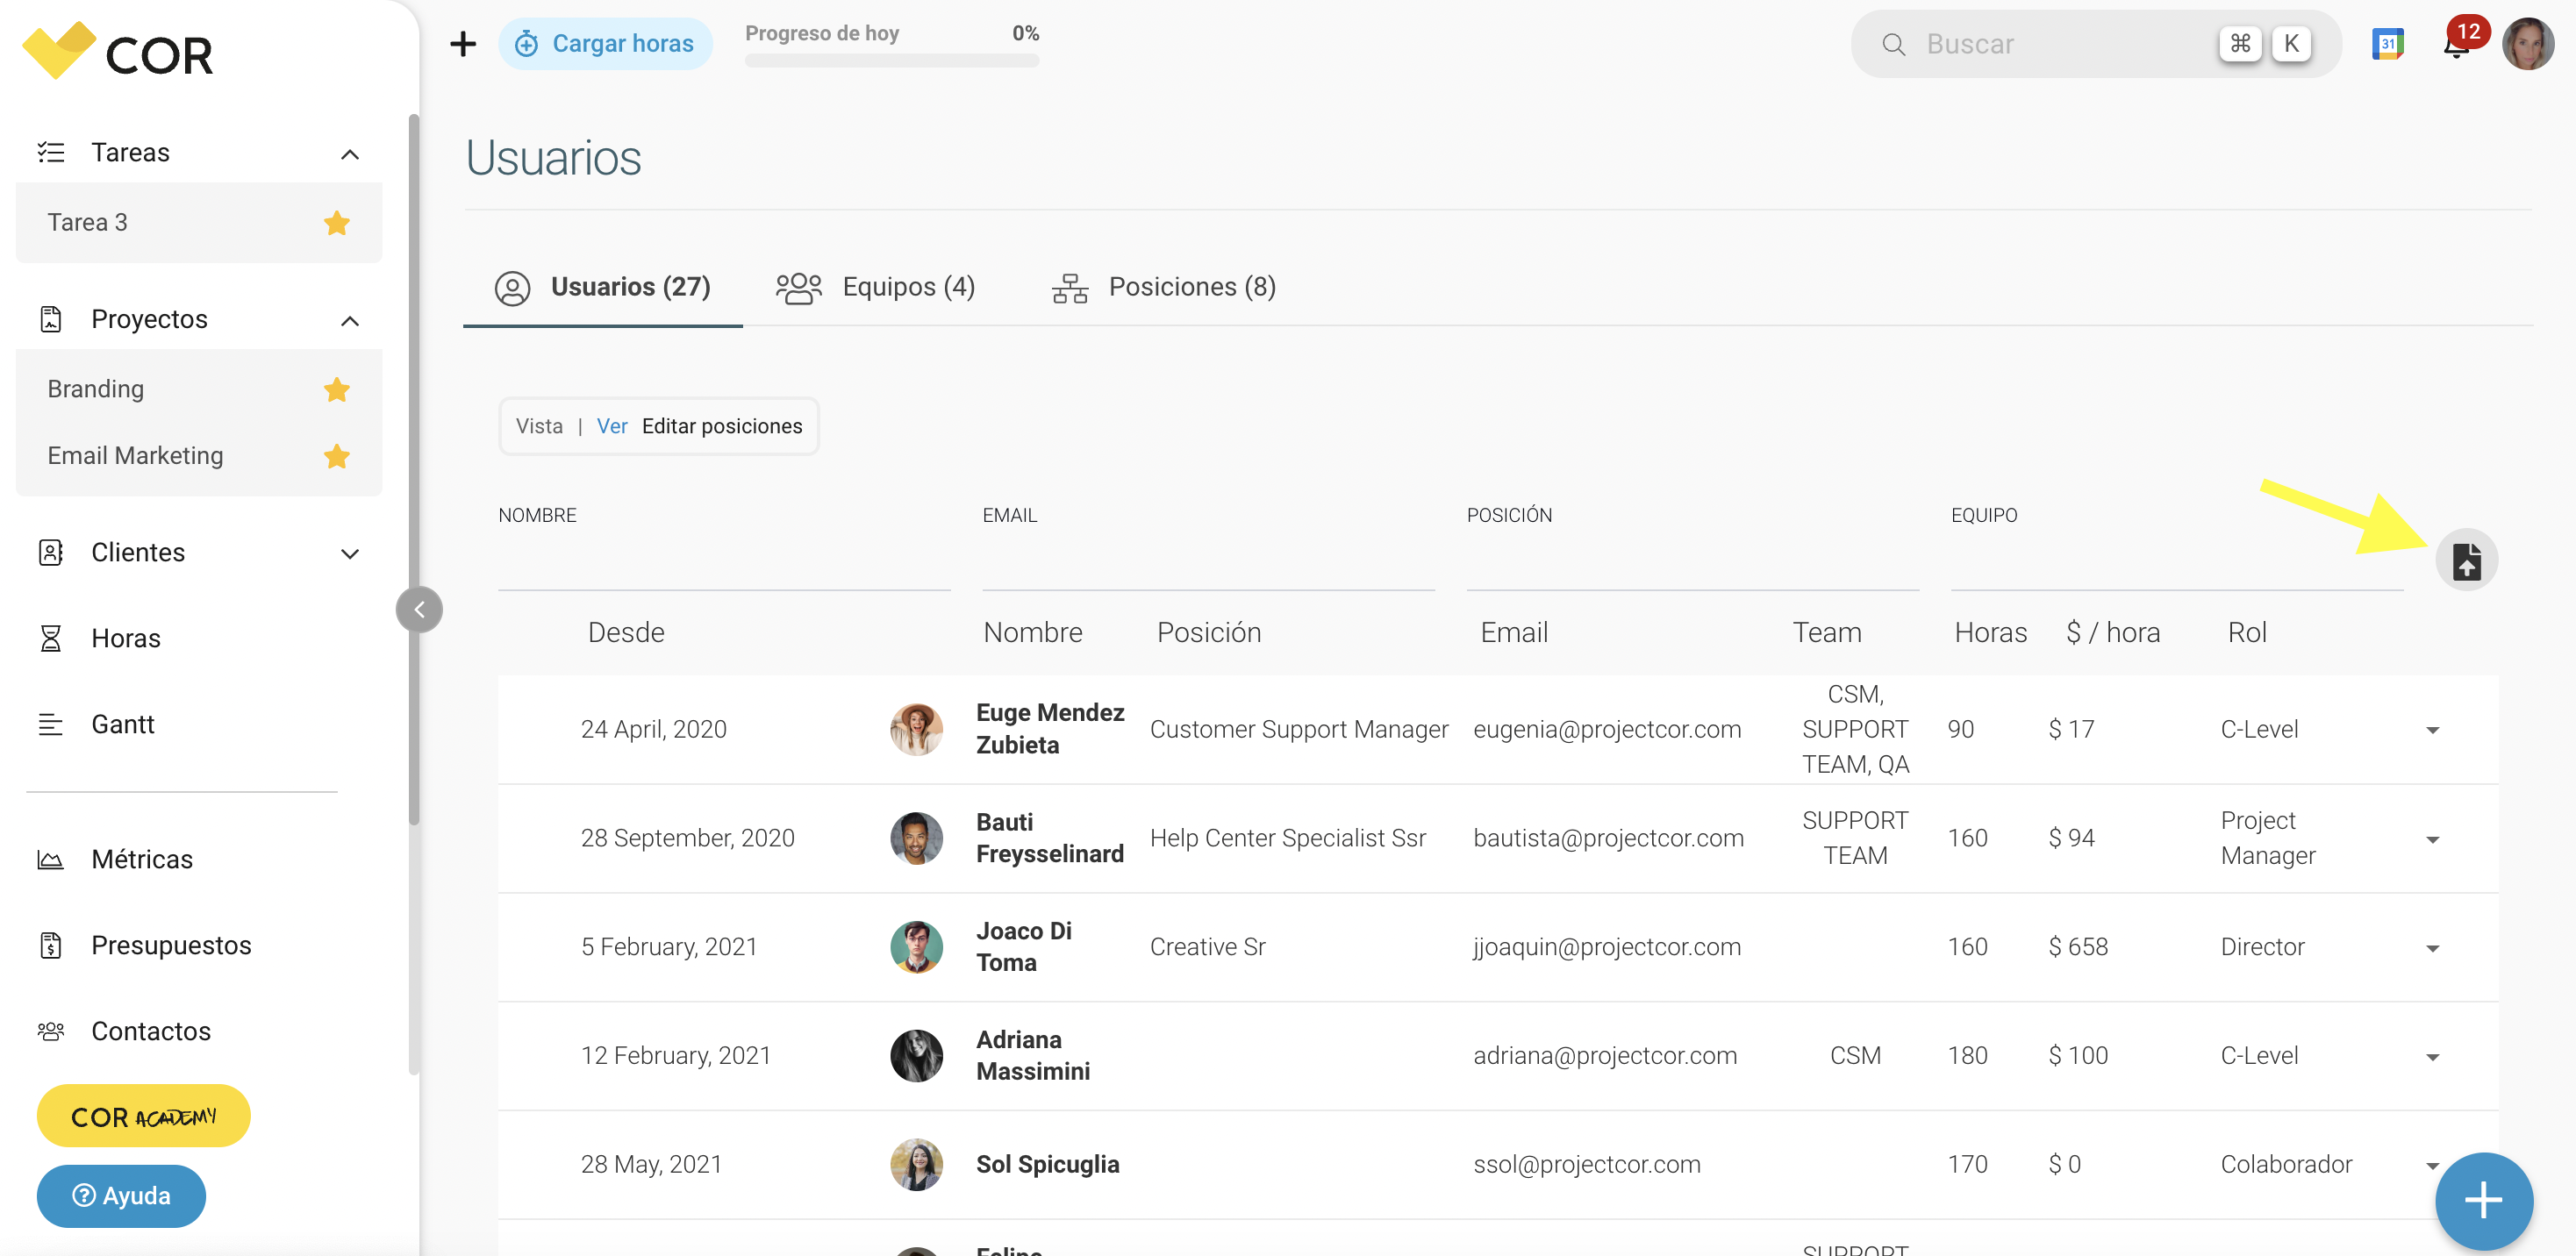Click the plus icon in the top bar
The height and width of the screenshot is (1256, 2576).
click(462, 44)
